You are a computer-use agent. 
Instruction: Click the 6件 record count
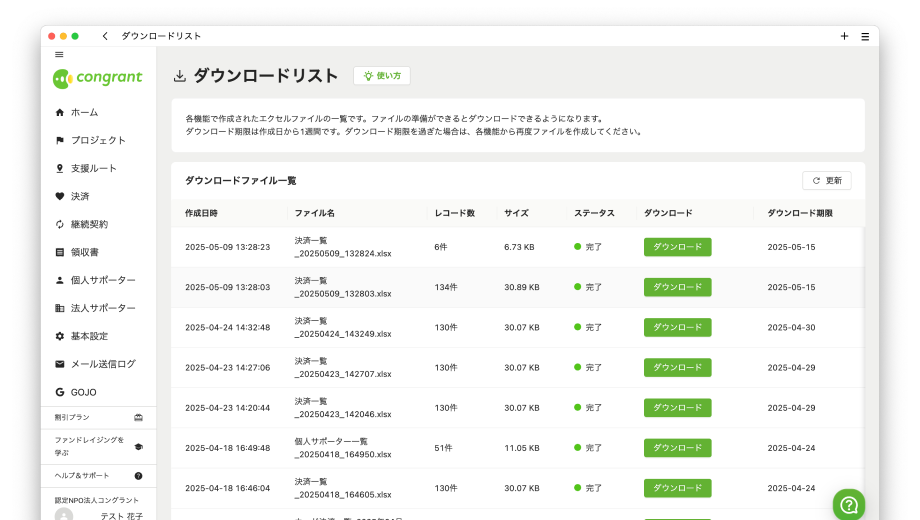441,247
